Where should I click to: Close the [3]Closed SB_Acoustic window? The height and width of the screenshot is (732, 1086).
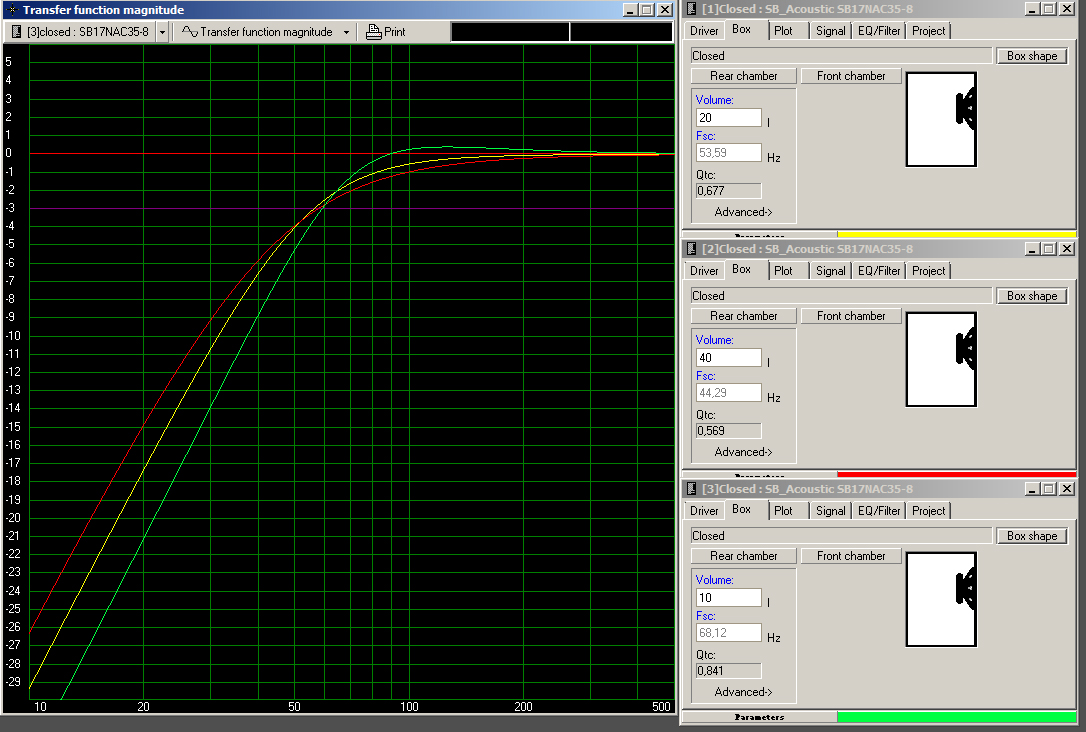coord(1067,489)
